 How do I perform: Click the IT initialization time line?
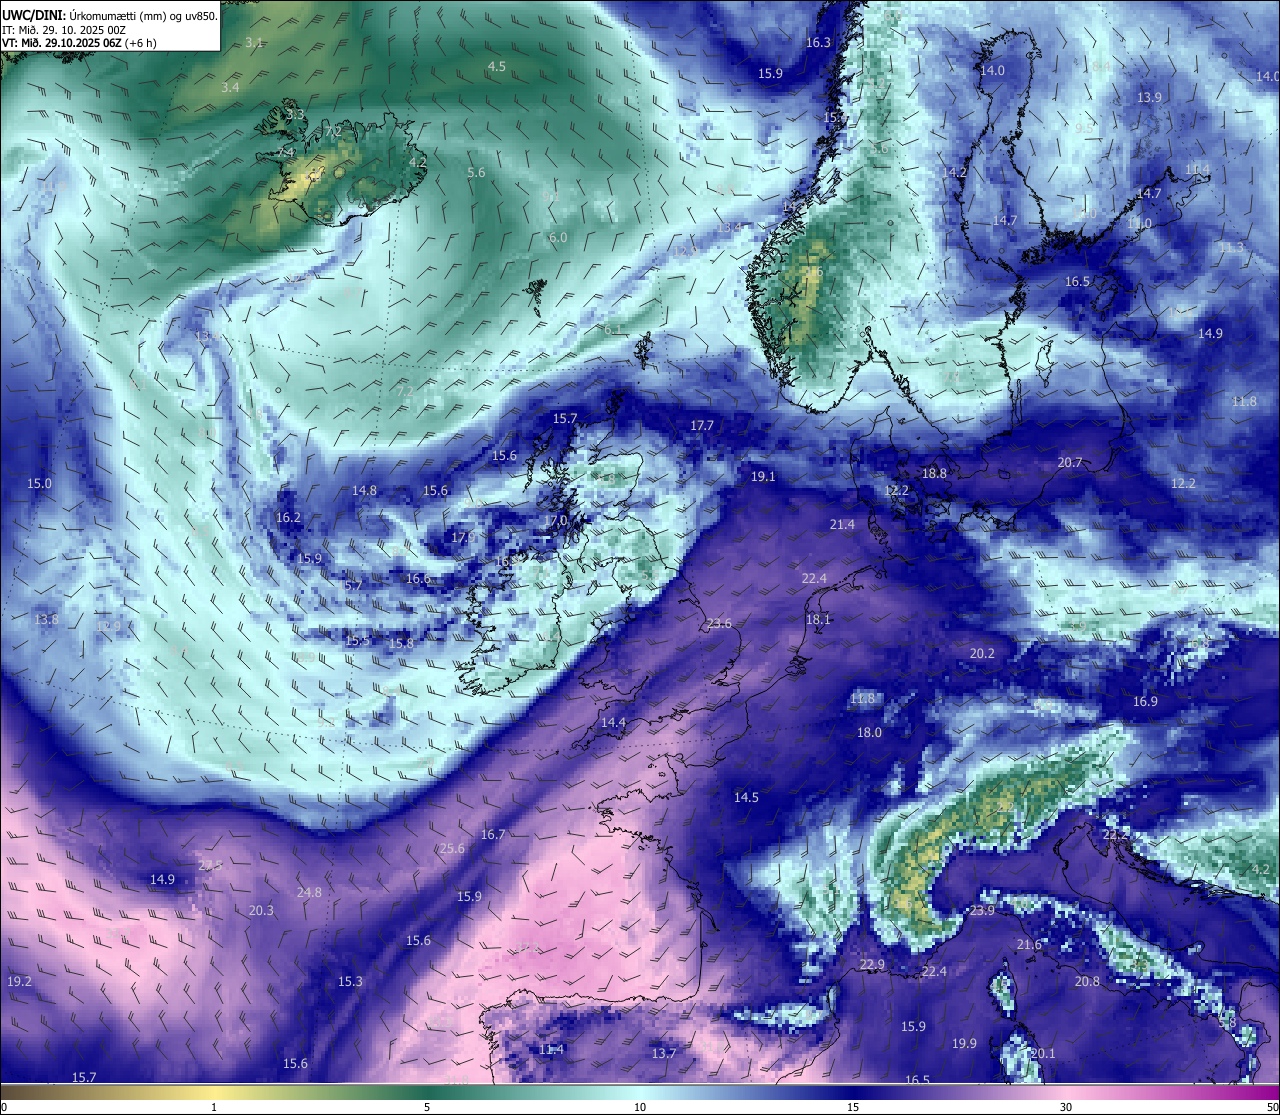tap(63, 29)
